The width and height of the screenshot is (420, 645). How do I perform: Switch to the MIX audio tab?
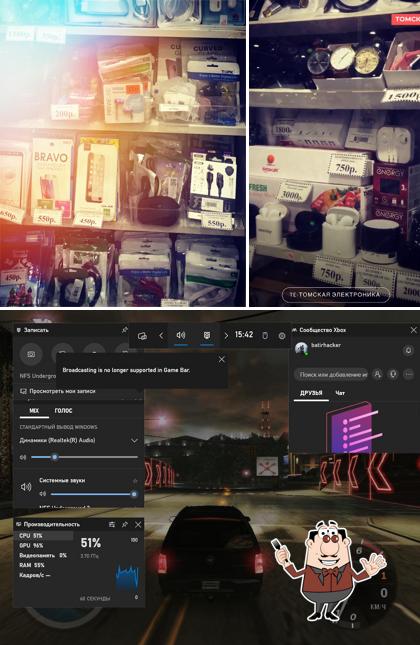point(34,411)
